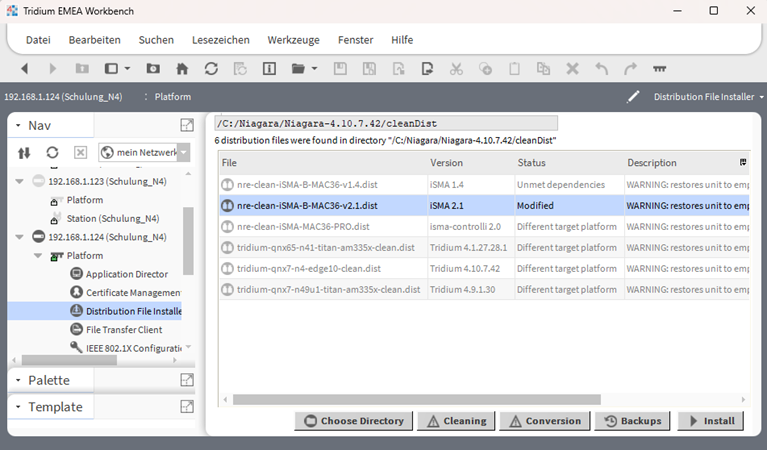The height and width of the screenshot is (450, 767).
Task: Open the Distribution File Installer view dropdown
Action: click(709, 97)
